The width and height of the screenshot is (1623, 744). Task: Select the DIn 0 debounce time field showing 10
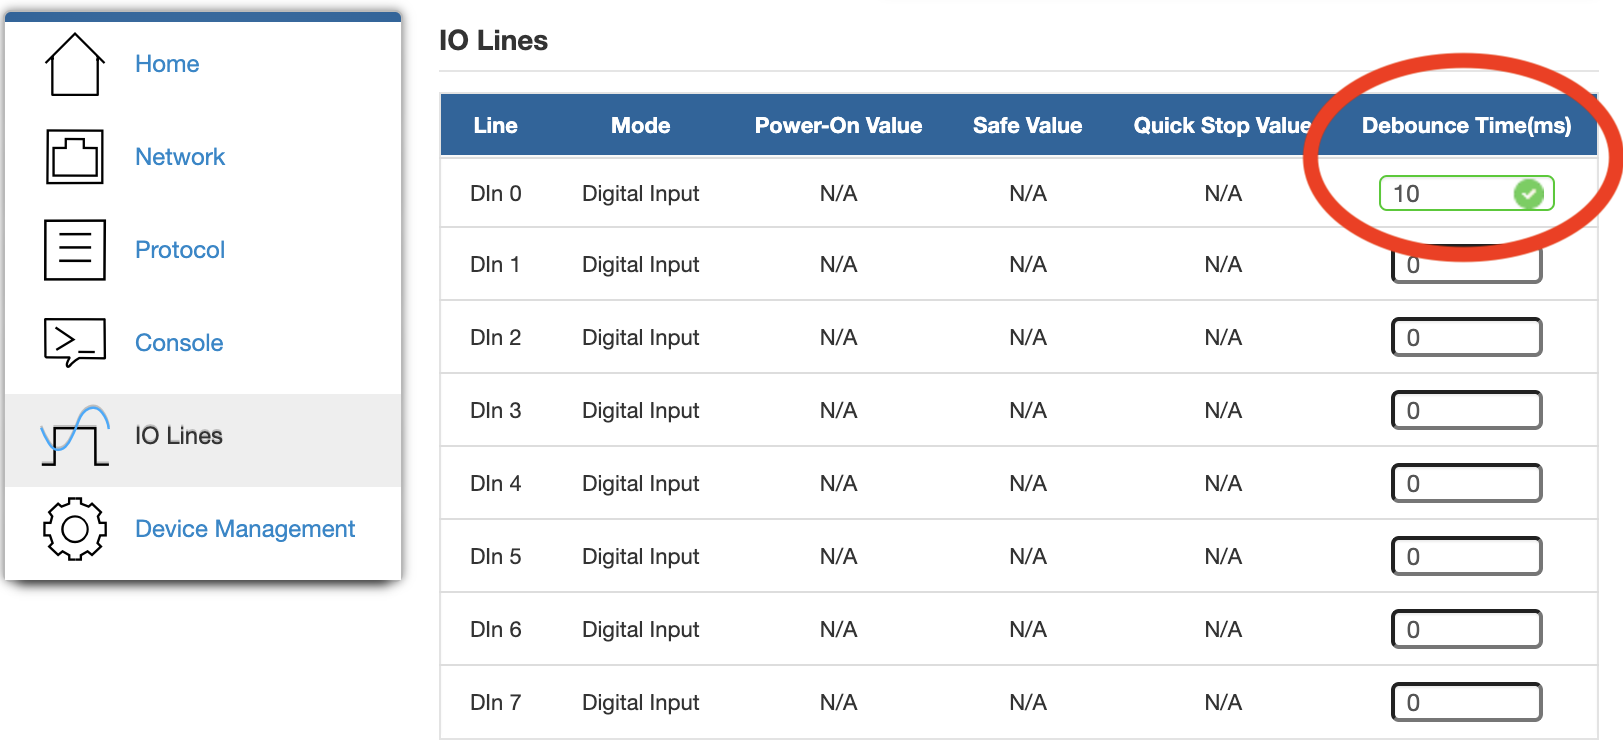1450,193
